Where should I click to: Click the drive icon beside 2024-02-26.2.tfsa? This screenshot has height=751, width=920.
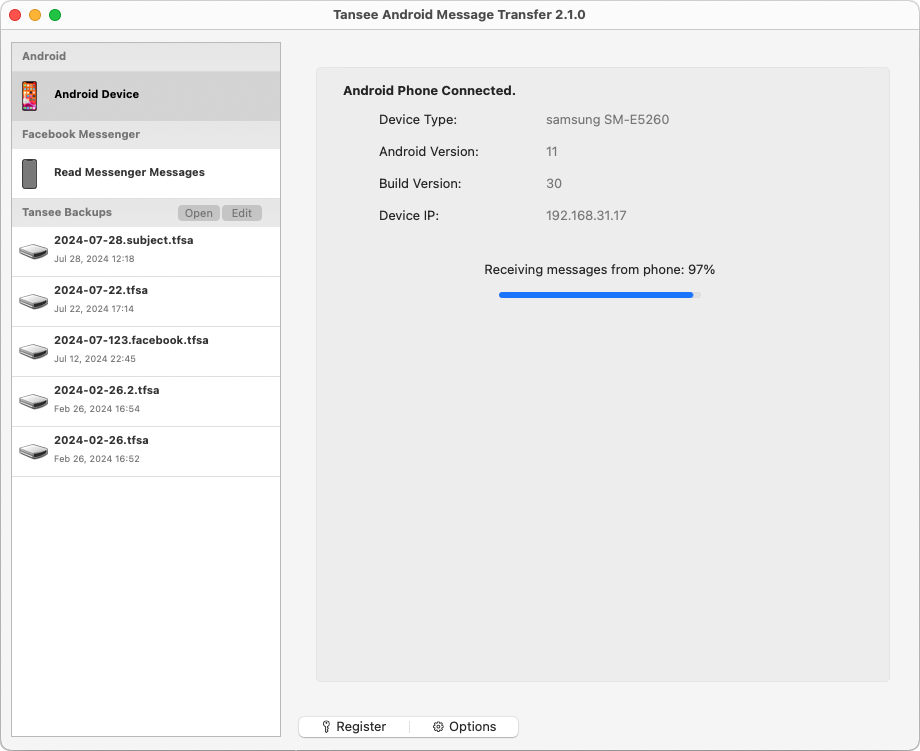click(x=33, y=401)
